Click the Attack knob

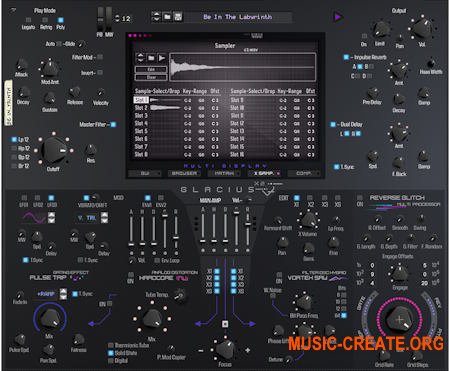point(22,64)
